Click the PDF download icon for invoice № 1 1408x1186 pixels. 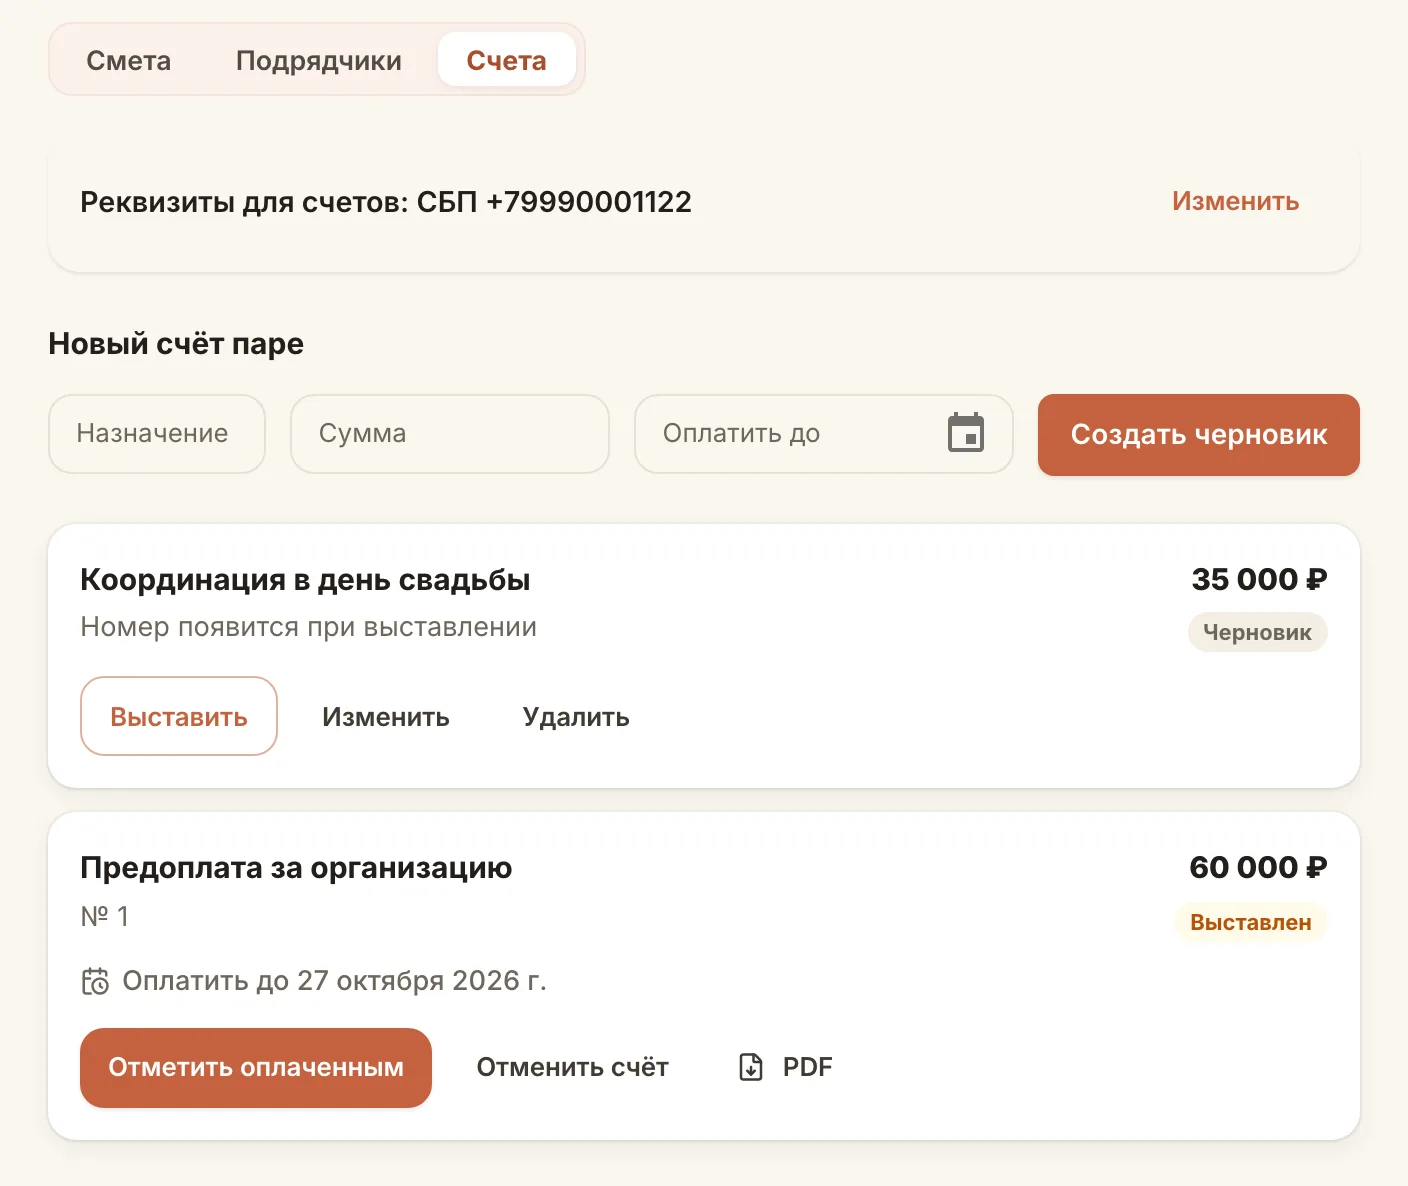(751, 1067)
